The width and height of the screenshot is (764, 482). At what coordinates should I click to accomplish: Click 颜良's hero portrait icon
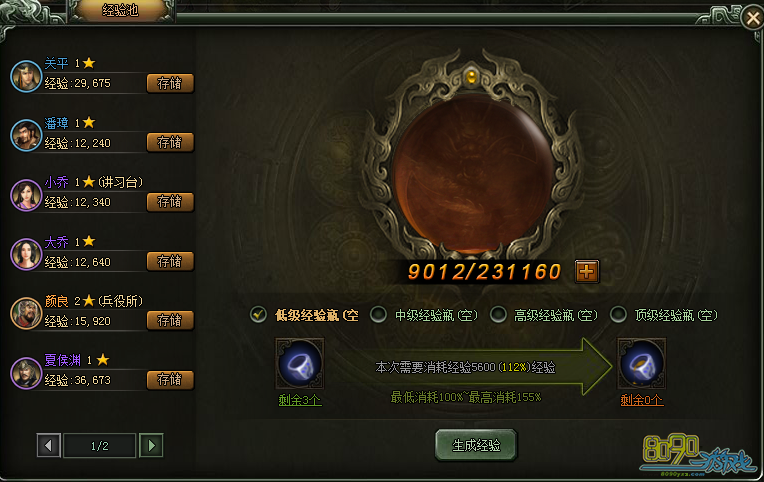26,313
